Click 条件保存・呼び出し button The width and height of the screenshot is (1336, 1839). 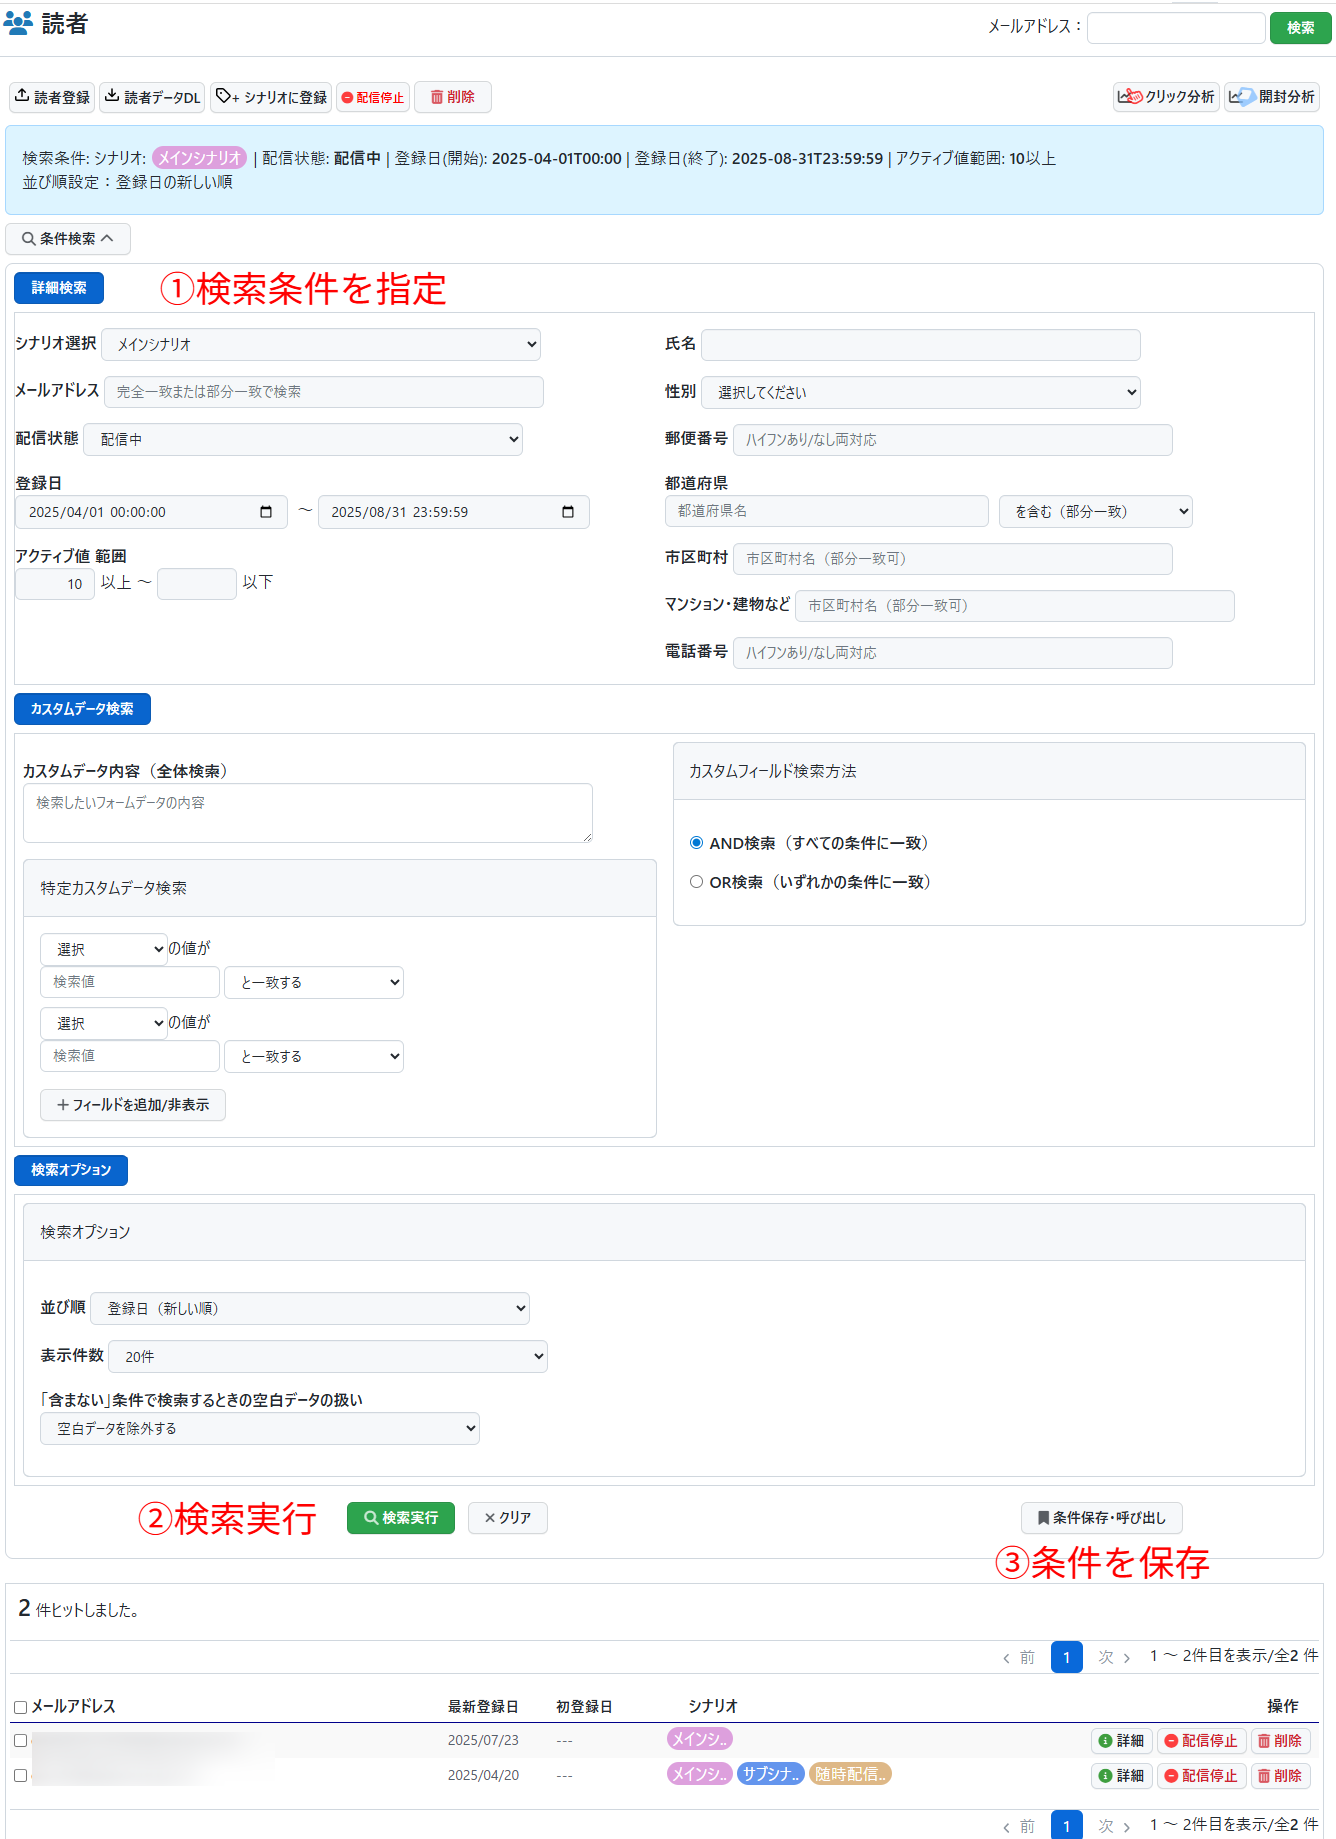click(1101, 1518)
